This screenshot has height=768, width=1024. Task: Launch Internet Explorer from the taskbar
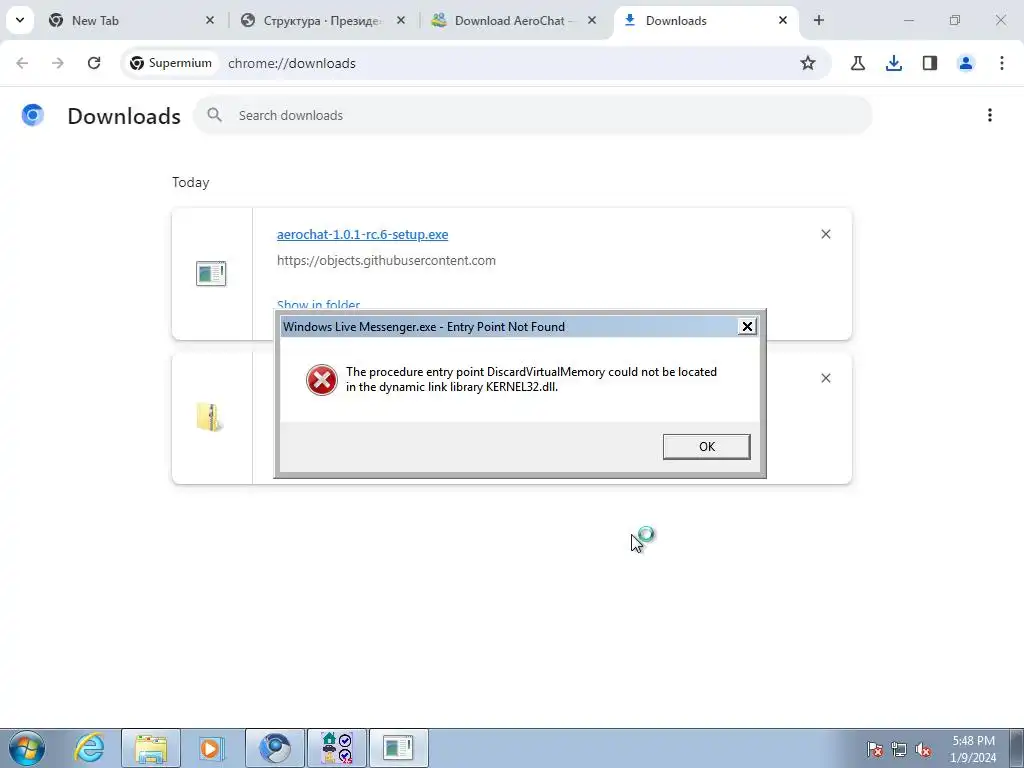pos(89,748)
